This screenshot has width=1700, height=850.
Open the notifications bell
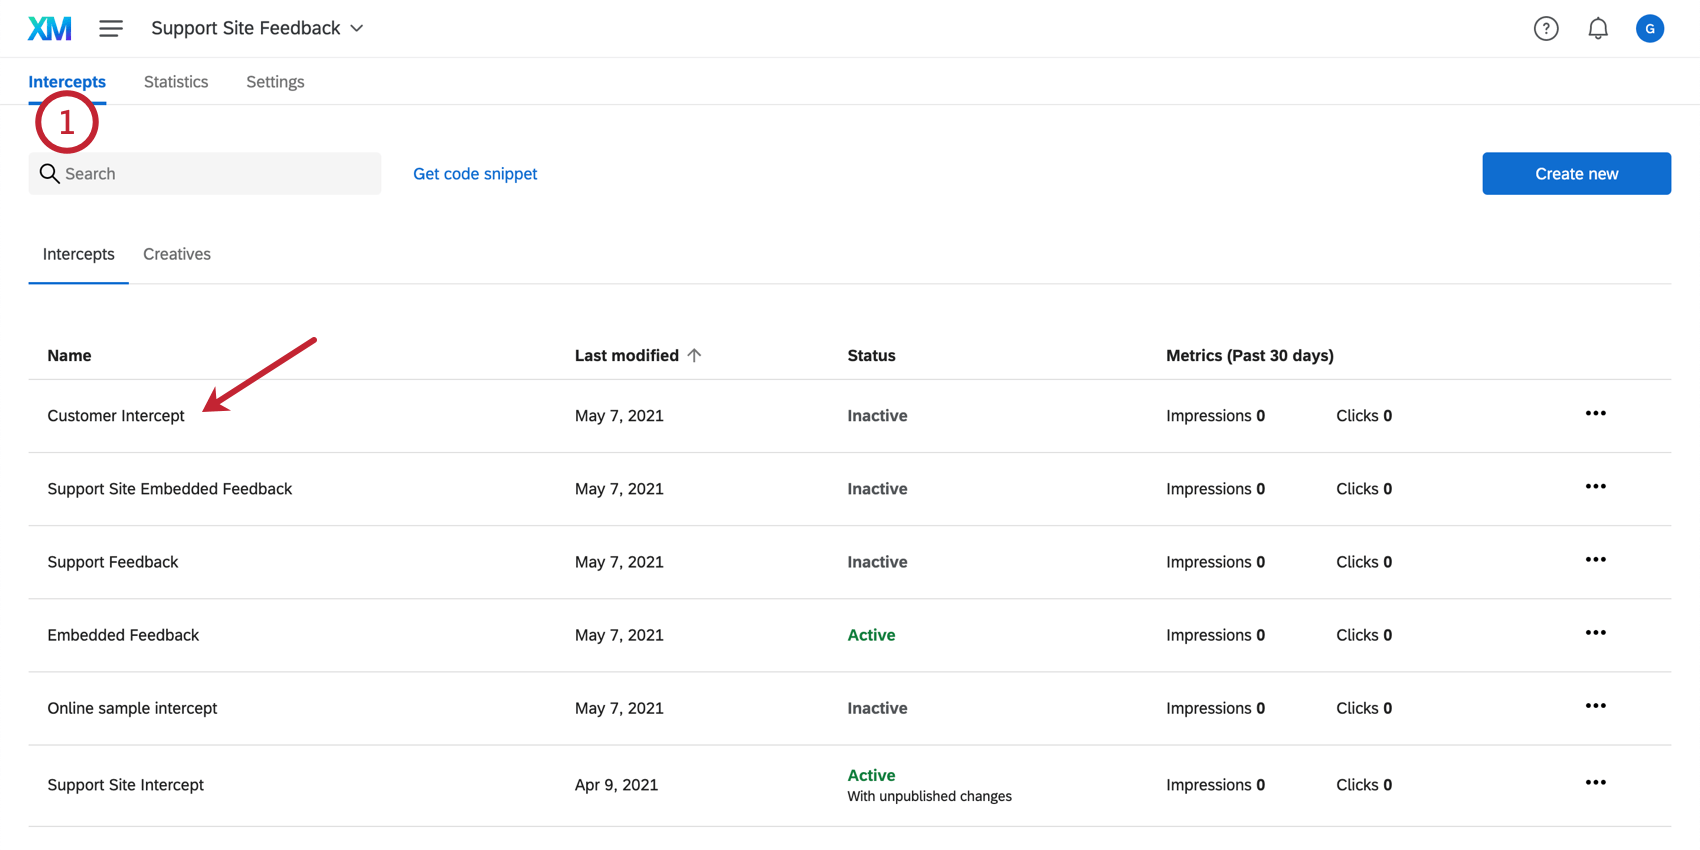(x=1598, y=29)
